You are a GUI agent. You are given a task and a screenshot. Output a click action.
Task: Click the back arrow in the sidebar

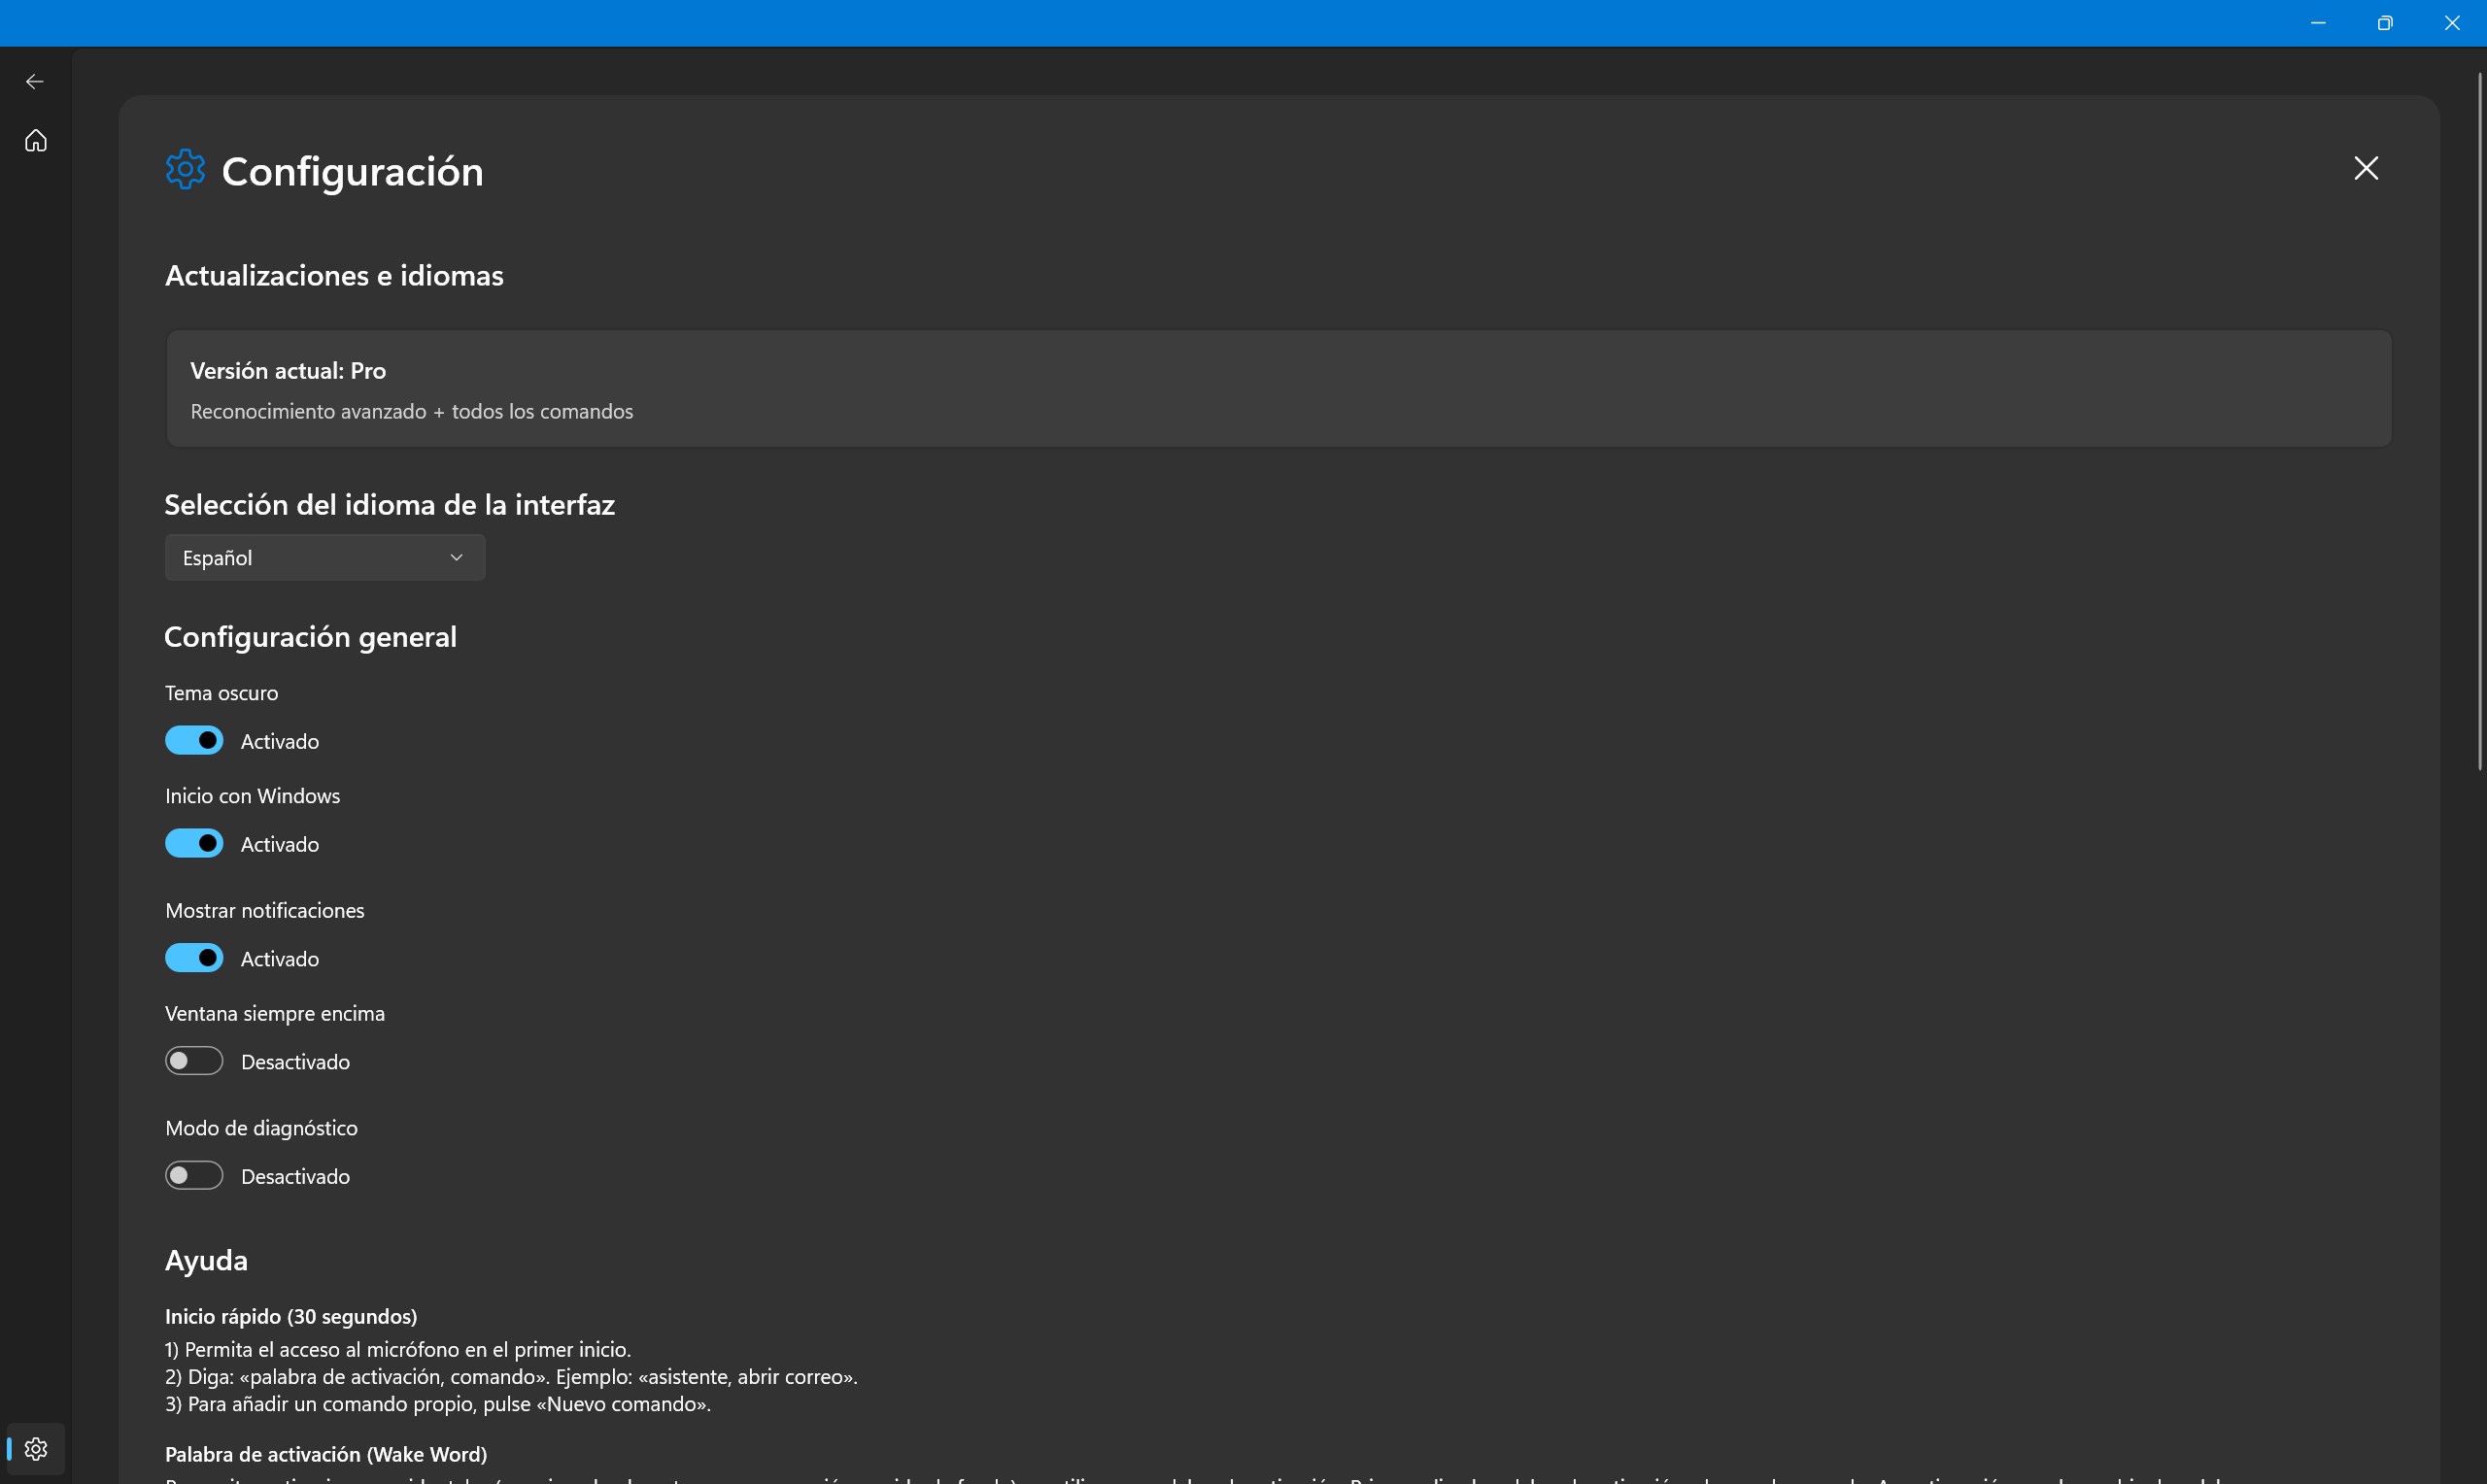(35, 82)
